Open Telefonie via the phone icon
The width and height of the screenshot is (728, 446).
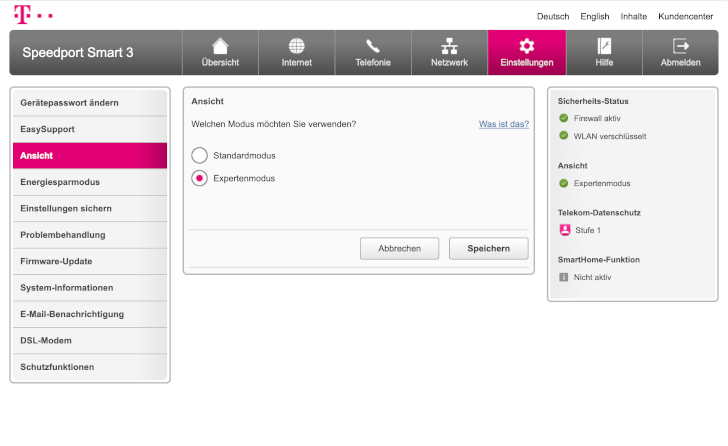[x=373, y=46]
